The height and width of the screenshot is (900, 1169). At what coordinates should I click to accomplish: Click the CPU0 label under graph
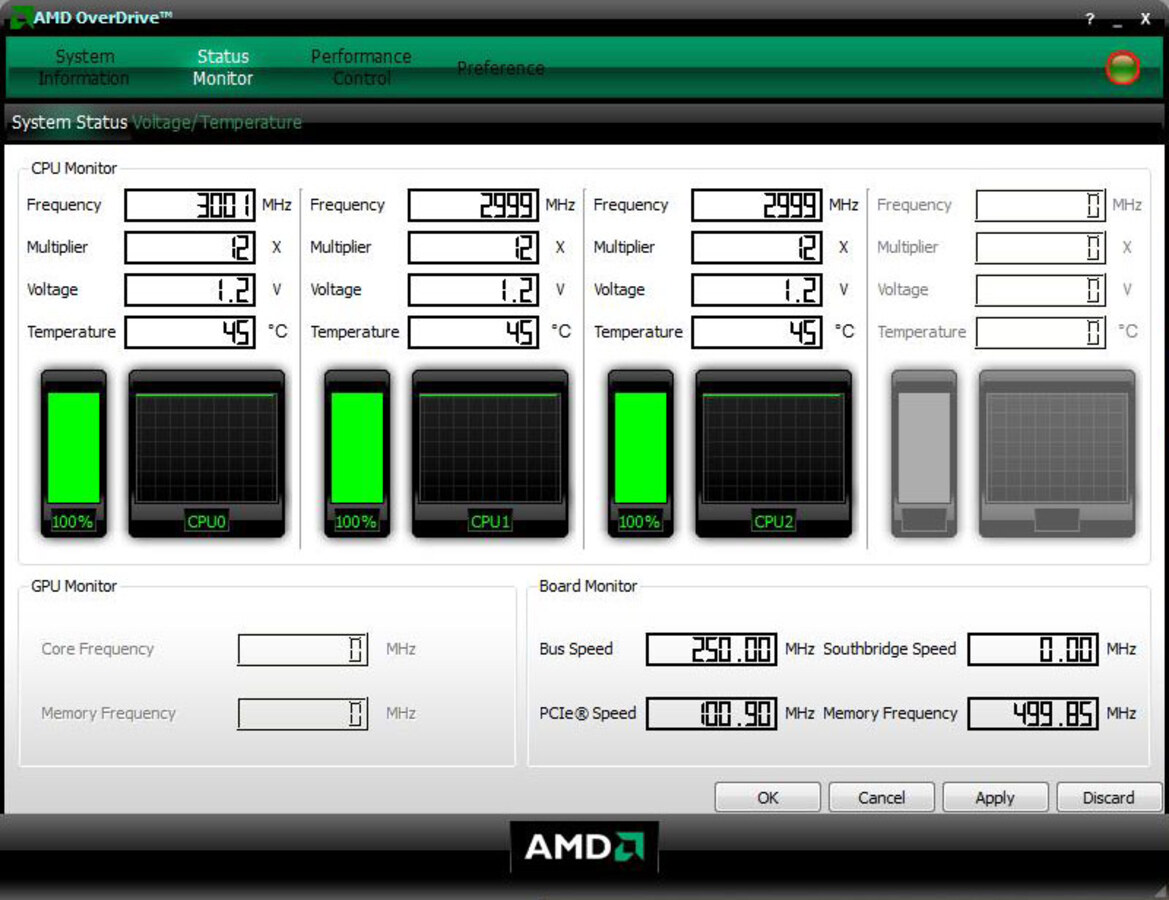tap(207, 521)
